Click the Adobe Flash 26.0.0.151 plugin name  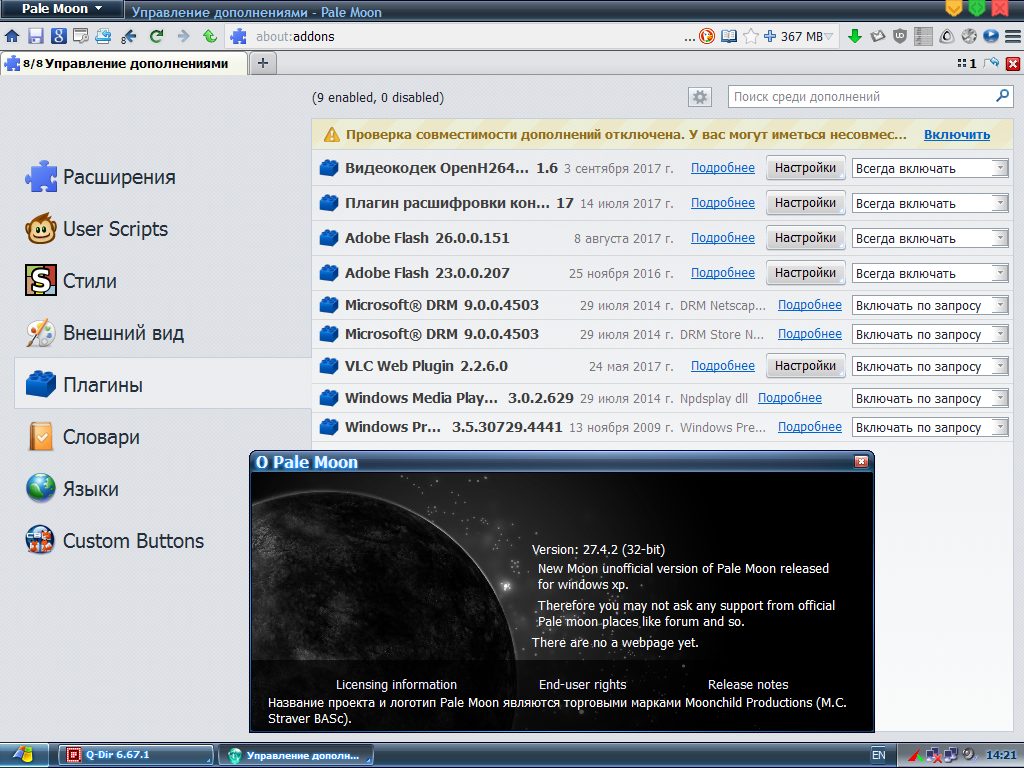(x=427, y=238)
